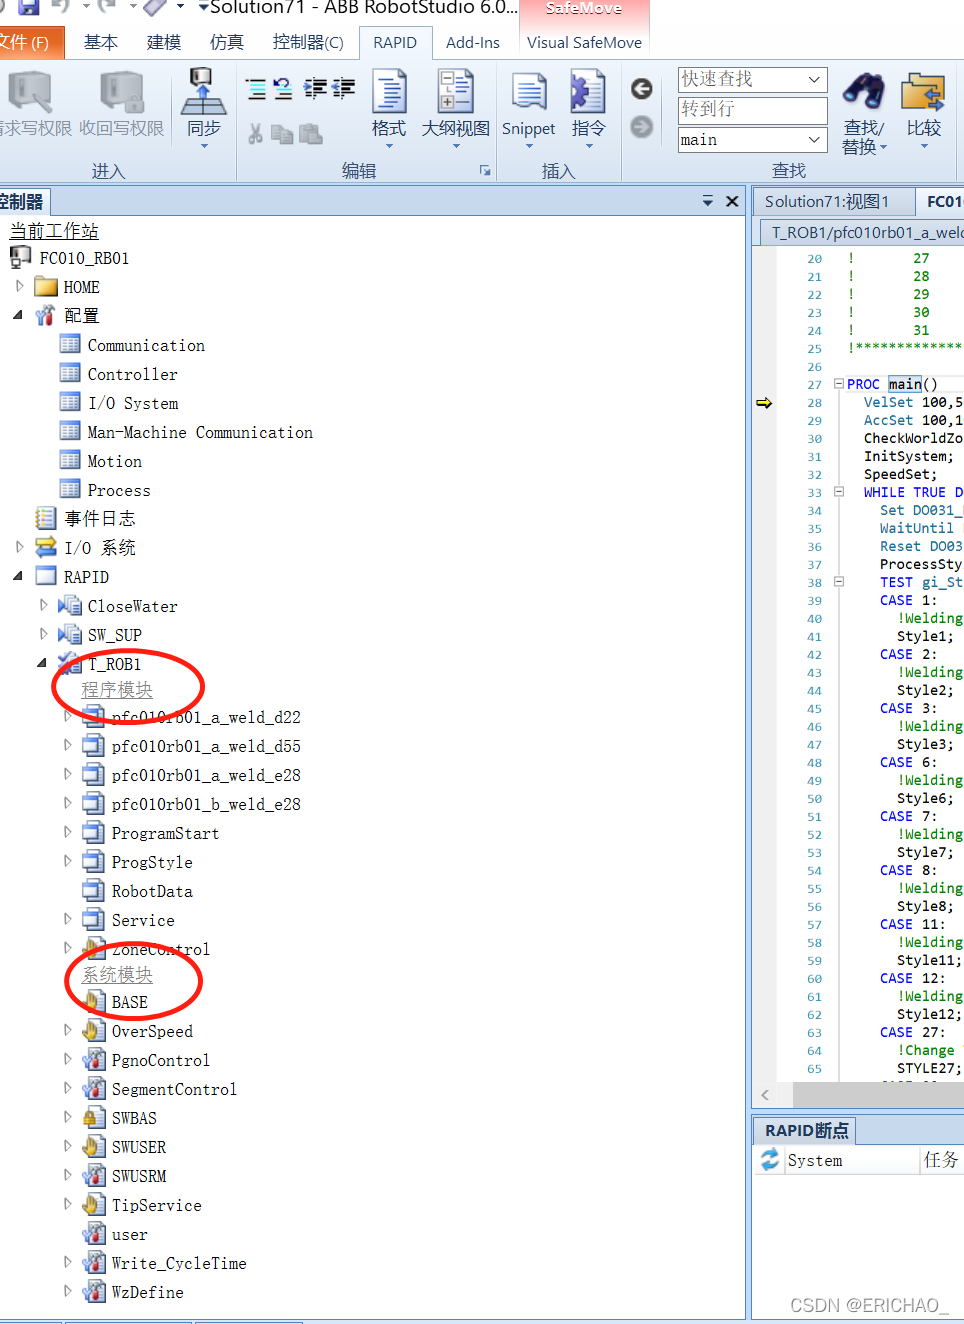The image size is (964, 1324).
Task: Collapse the PROC main code fold
Action: (x=839, y=384)
